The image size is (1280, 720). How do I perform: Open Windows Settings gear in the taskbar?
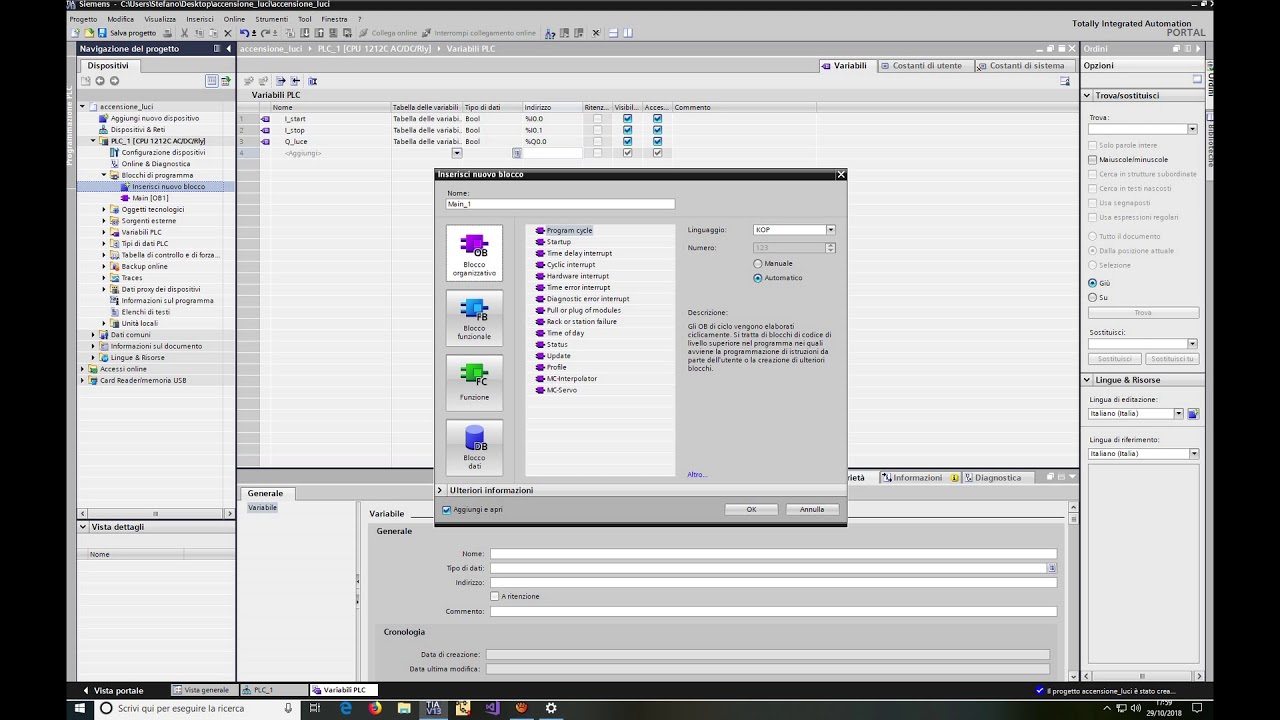click(550, 708)
